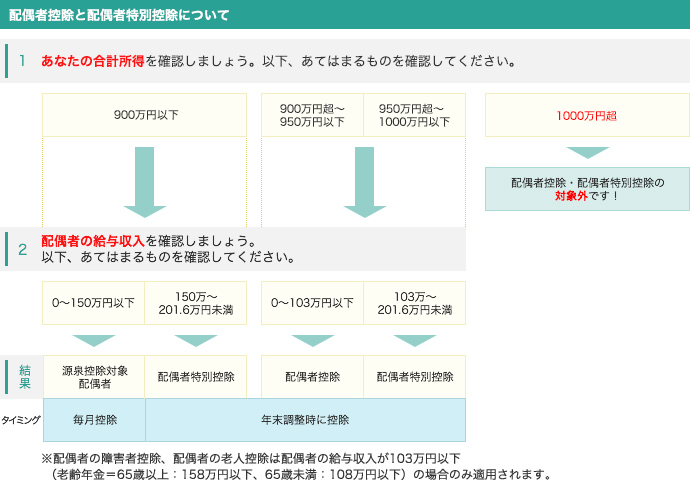Viewport: 690px width, 482px height.
Task: Choose the 0〜150万円以下 spouse income box
Action: tap(94, 303)
